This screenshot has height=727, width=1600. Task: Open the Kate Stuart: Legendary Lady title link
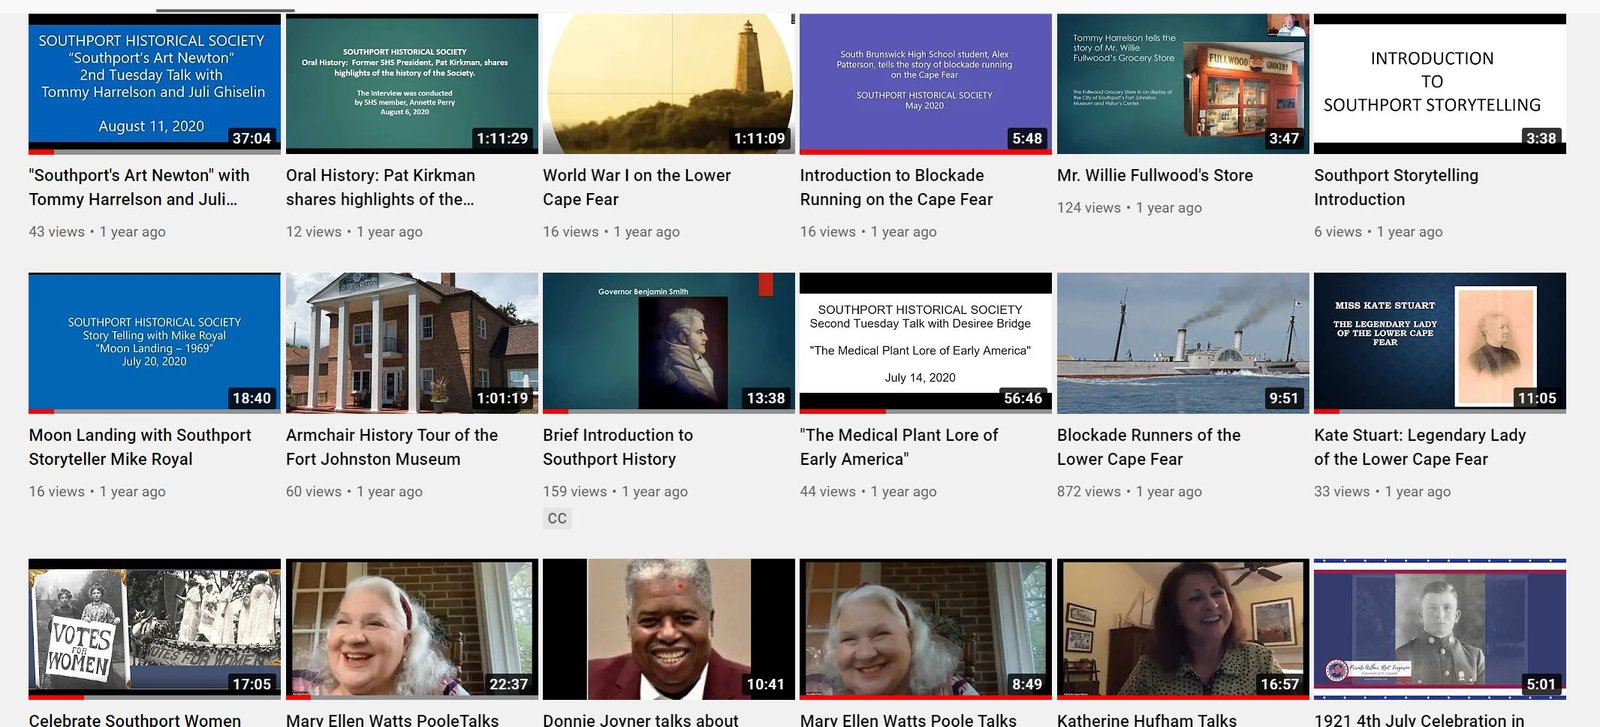(x=1419, y=447)
